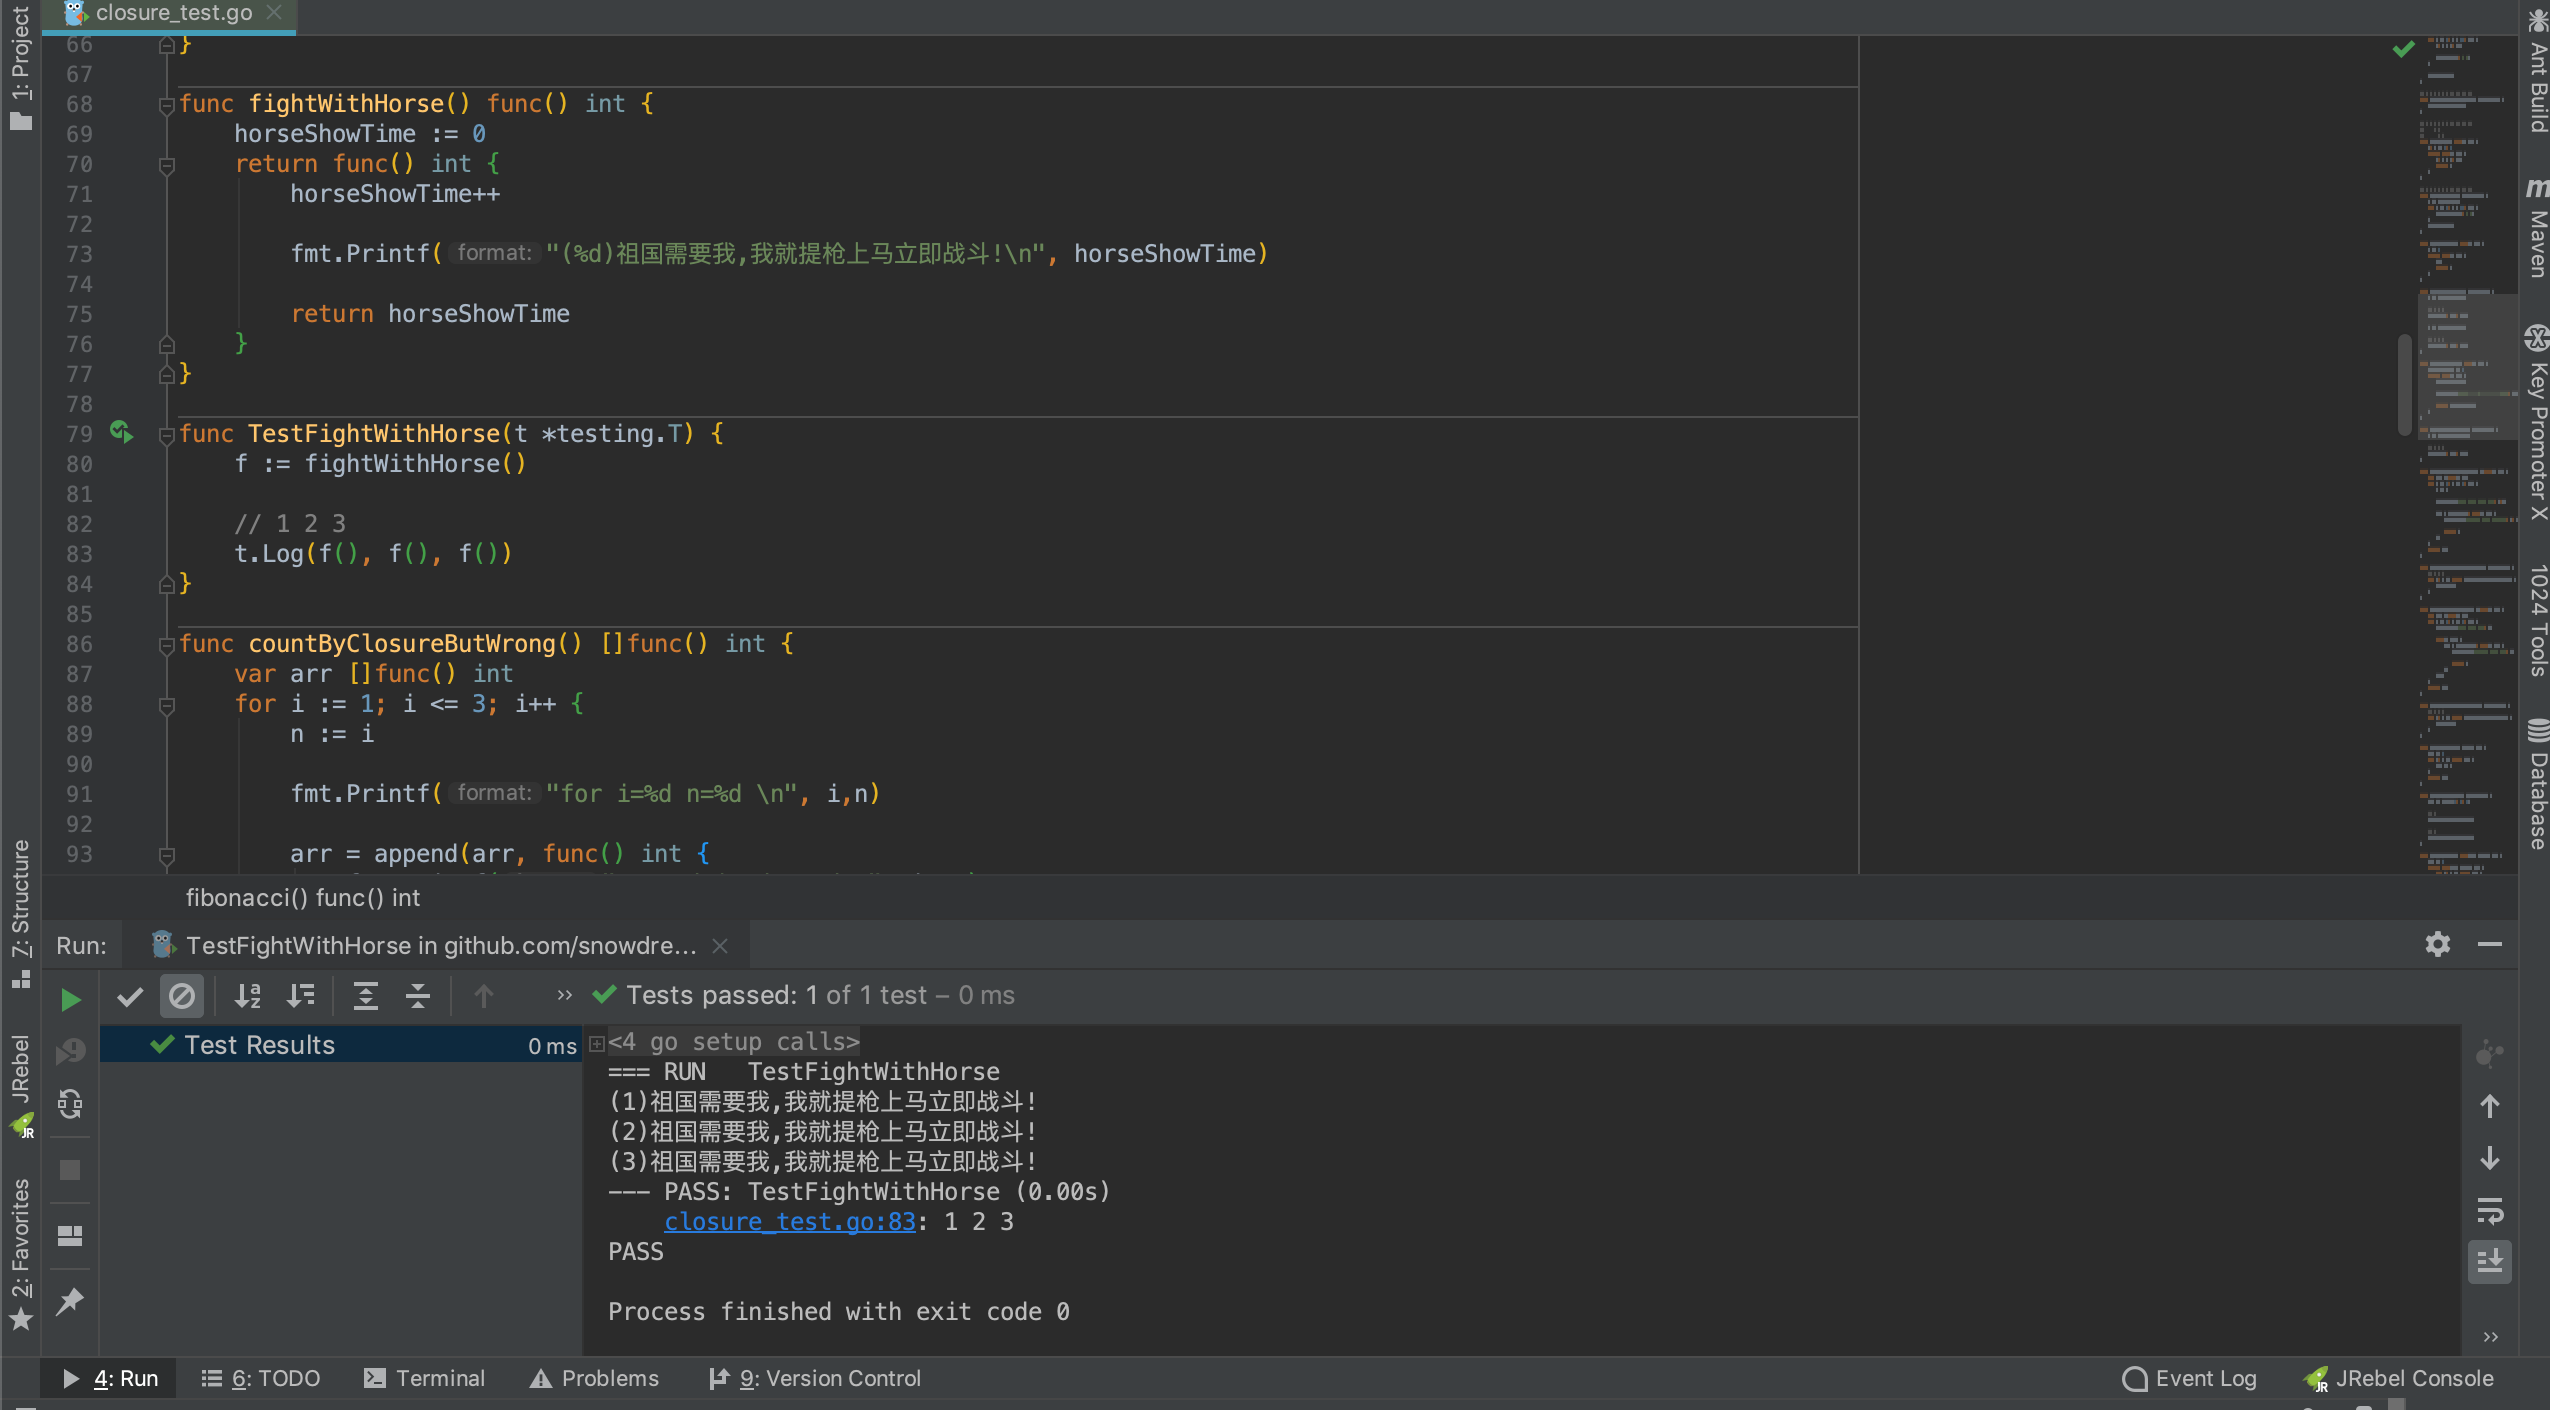
Task: Open the Event Log
Action: click(2205, 1378)
